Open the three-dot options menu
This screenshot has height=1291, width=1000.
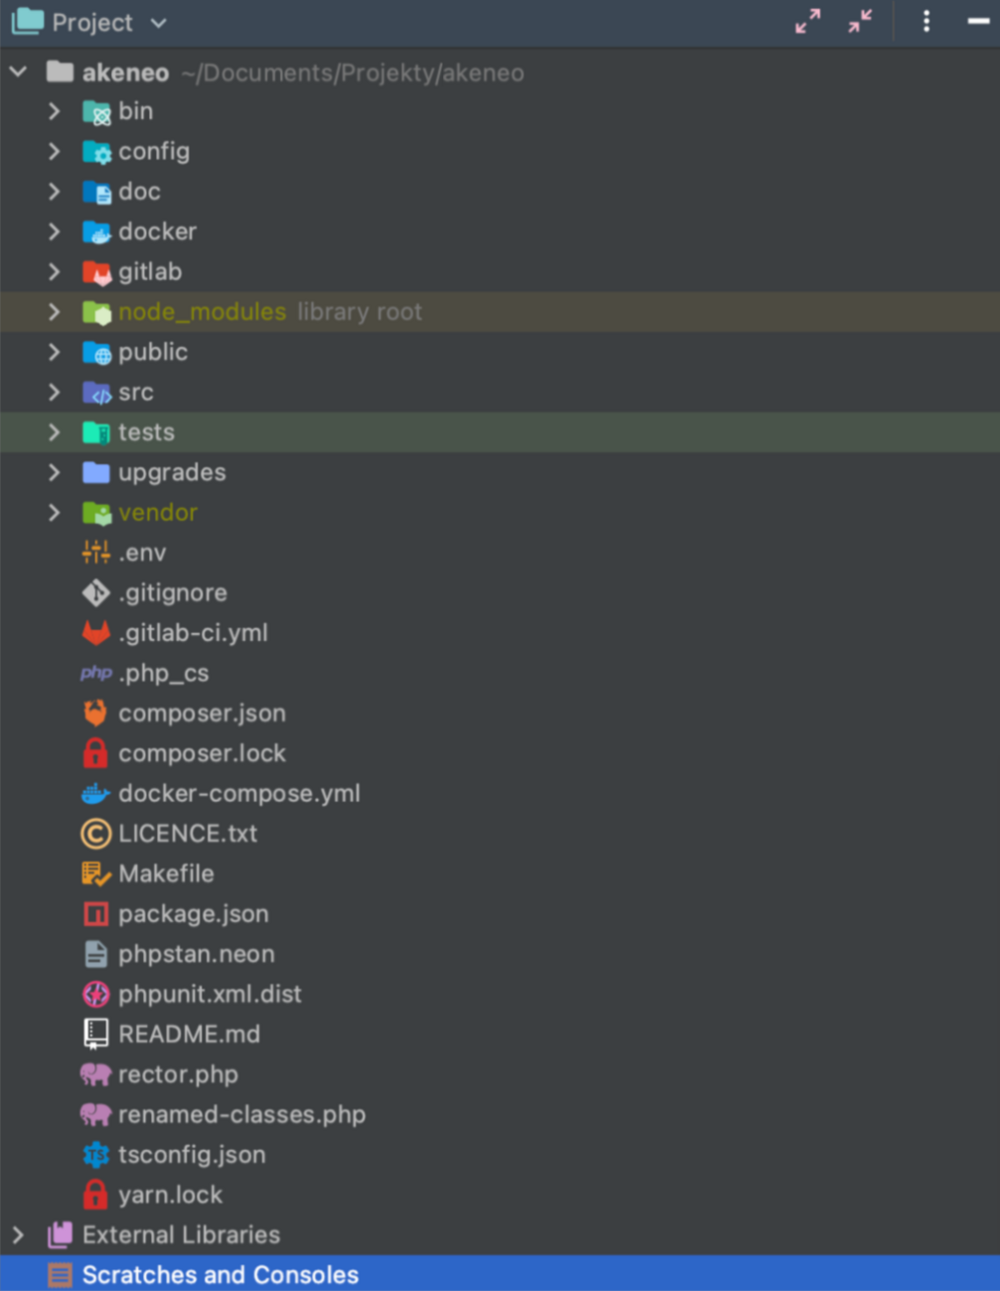tap(926, 21)
